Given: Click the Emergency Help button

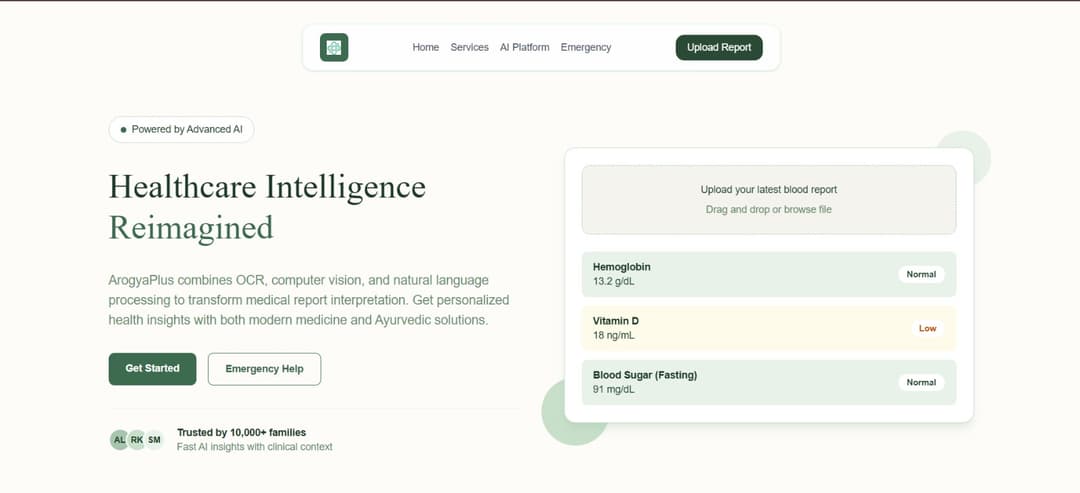Looking at the screenshot, I should click(264, 368).
